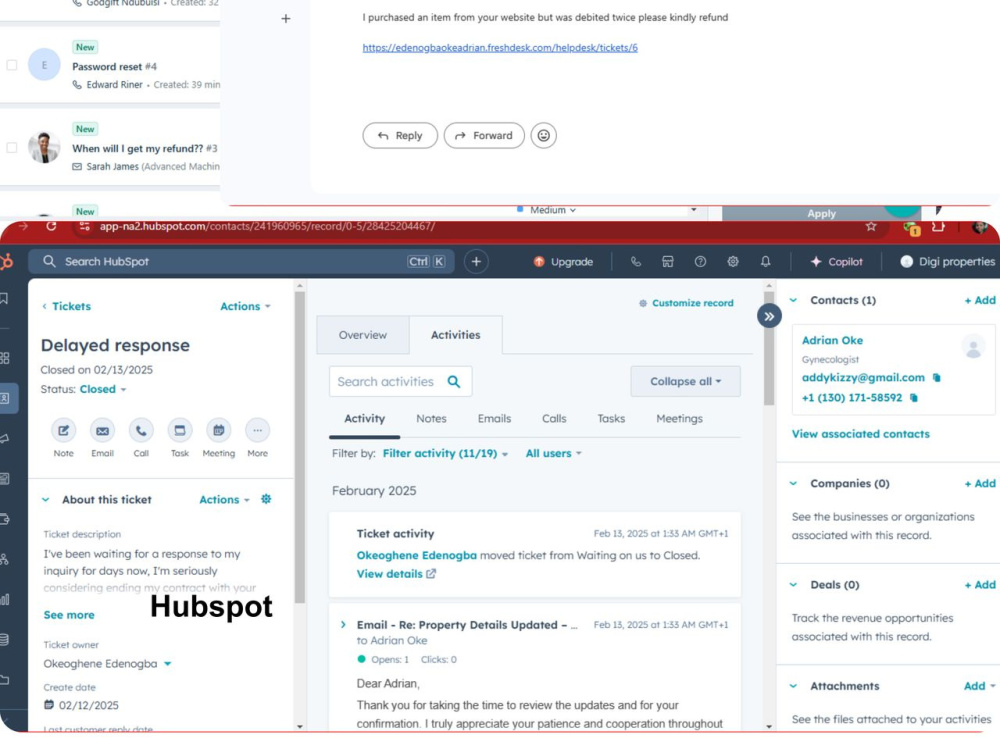Click the Note icon in ticket actions
Image resolution: width=1000 pixels, height=749 pixels.
(x=64, y=431)
